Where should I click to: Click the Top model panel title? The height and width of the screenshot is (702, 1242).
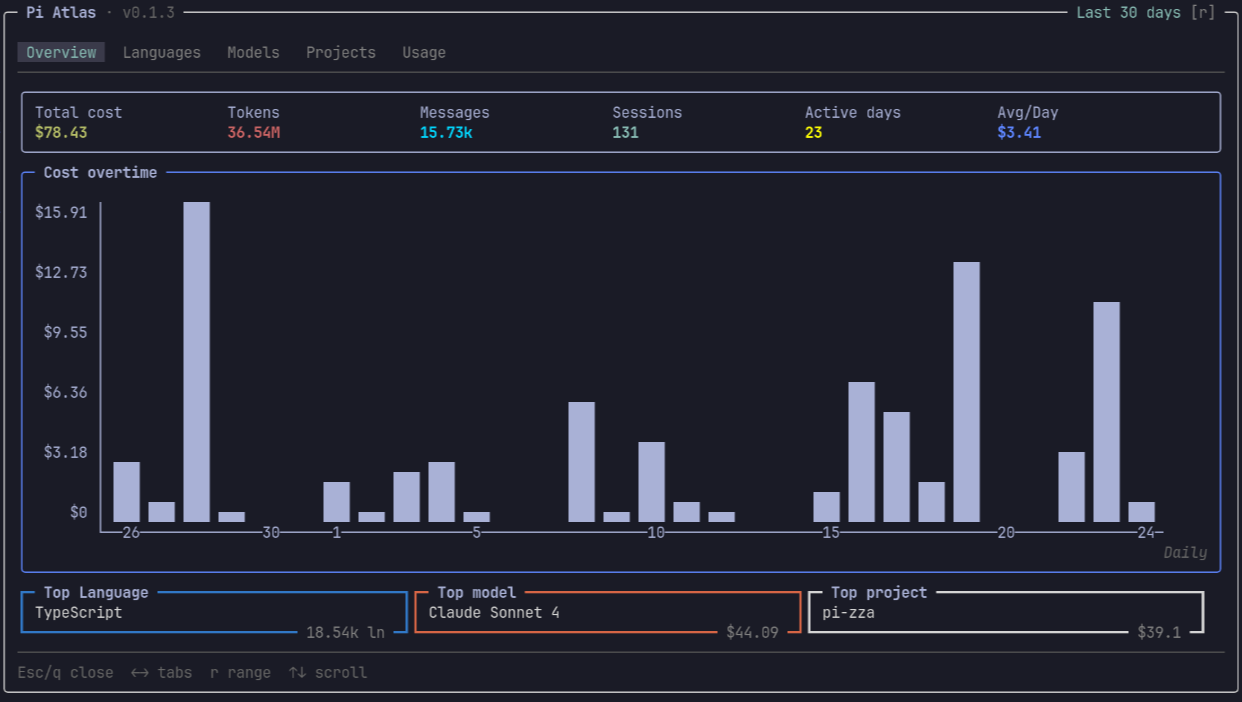[476, 592]
